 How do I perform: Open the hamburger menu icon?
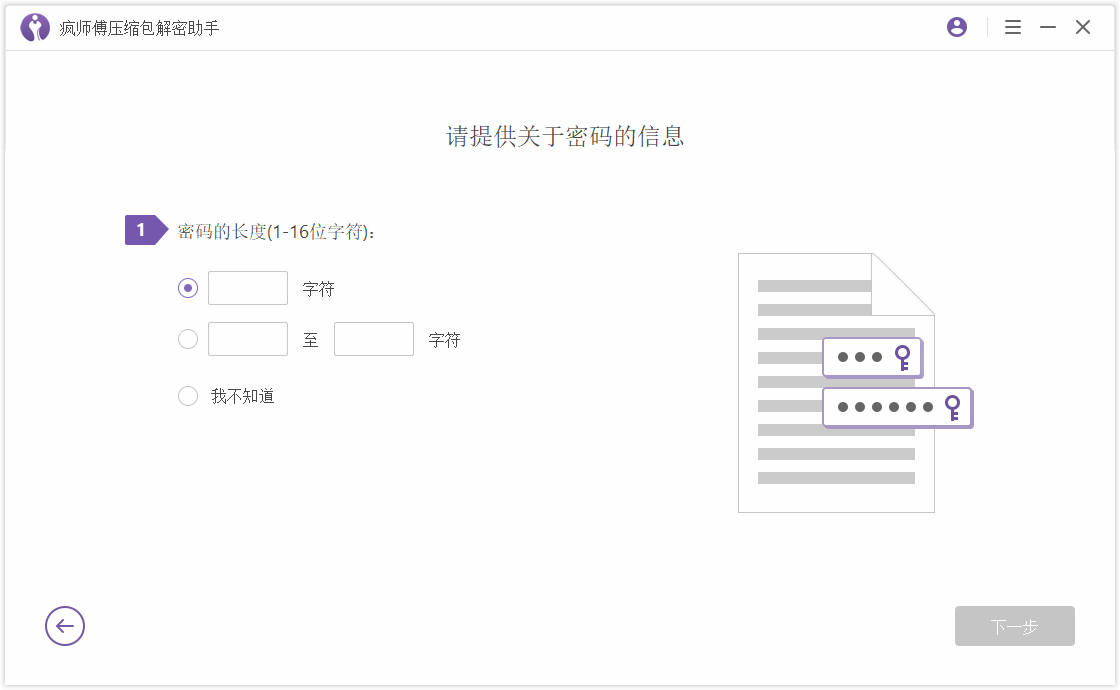(x=1013, y=27)
